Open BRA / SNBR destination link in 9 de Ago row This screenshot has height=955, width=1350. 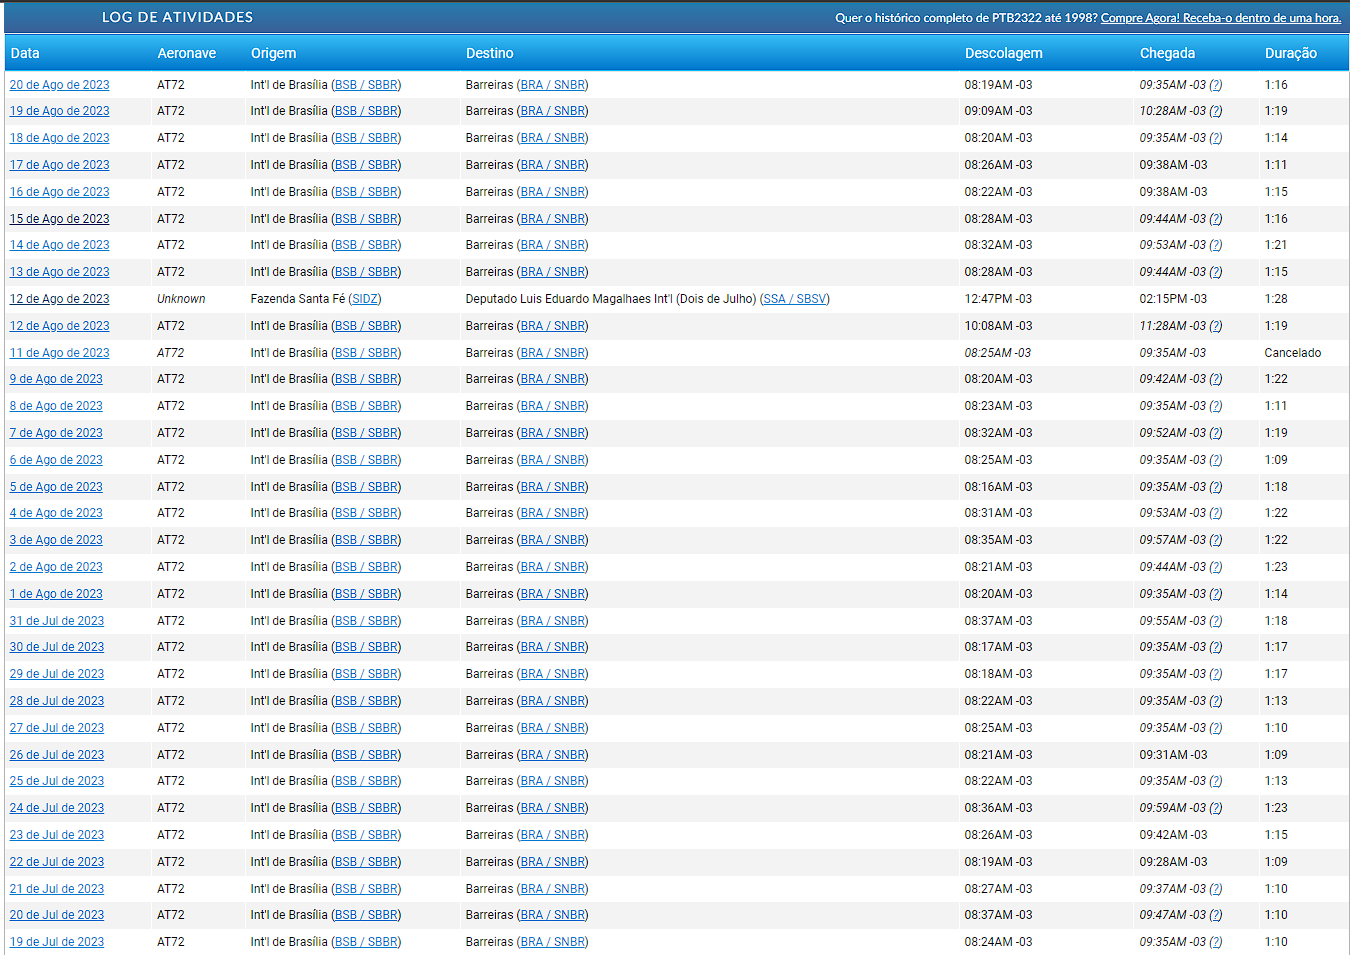coord(553,379)
